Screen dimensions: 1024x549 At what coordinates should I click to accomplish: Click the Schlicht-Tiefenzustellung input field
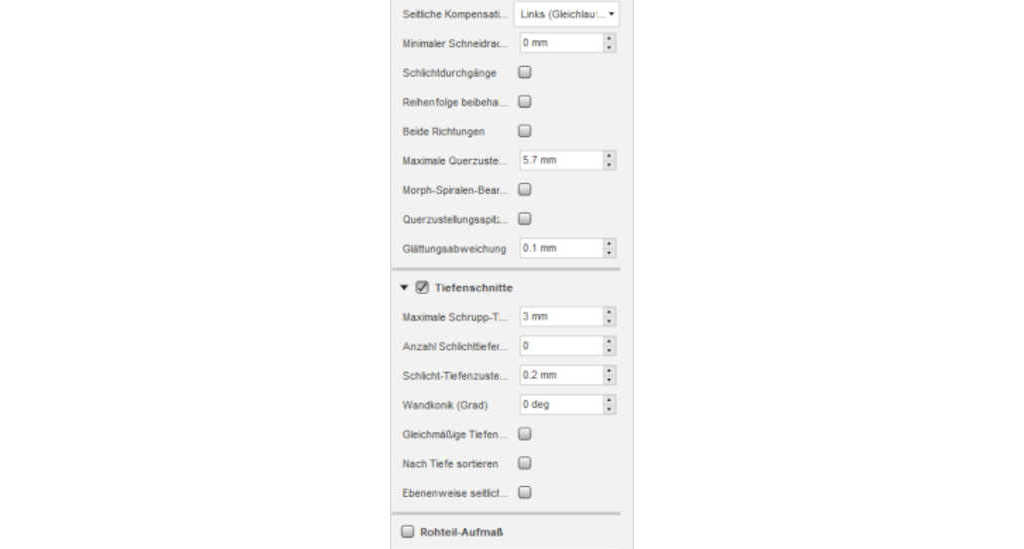click(x=560, y=375)
